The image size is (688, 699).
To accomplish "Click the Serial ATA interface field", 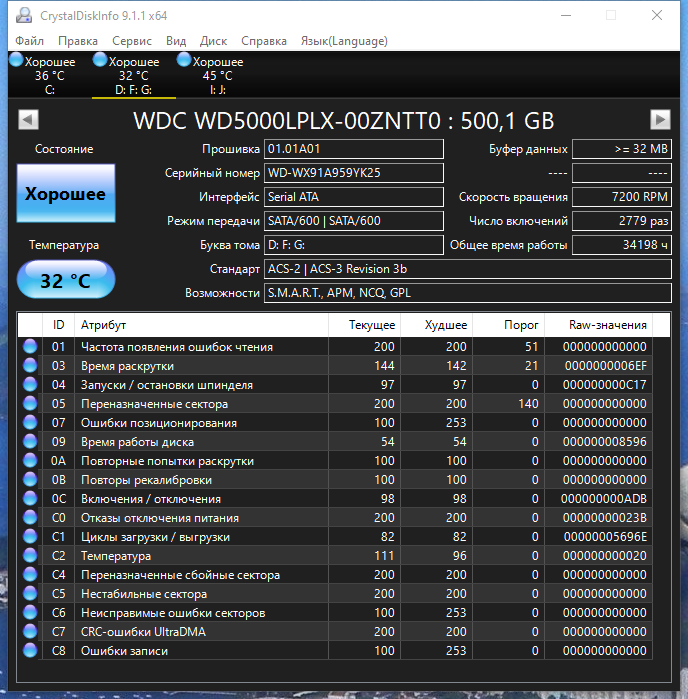I will (x=354, y=197).
